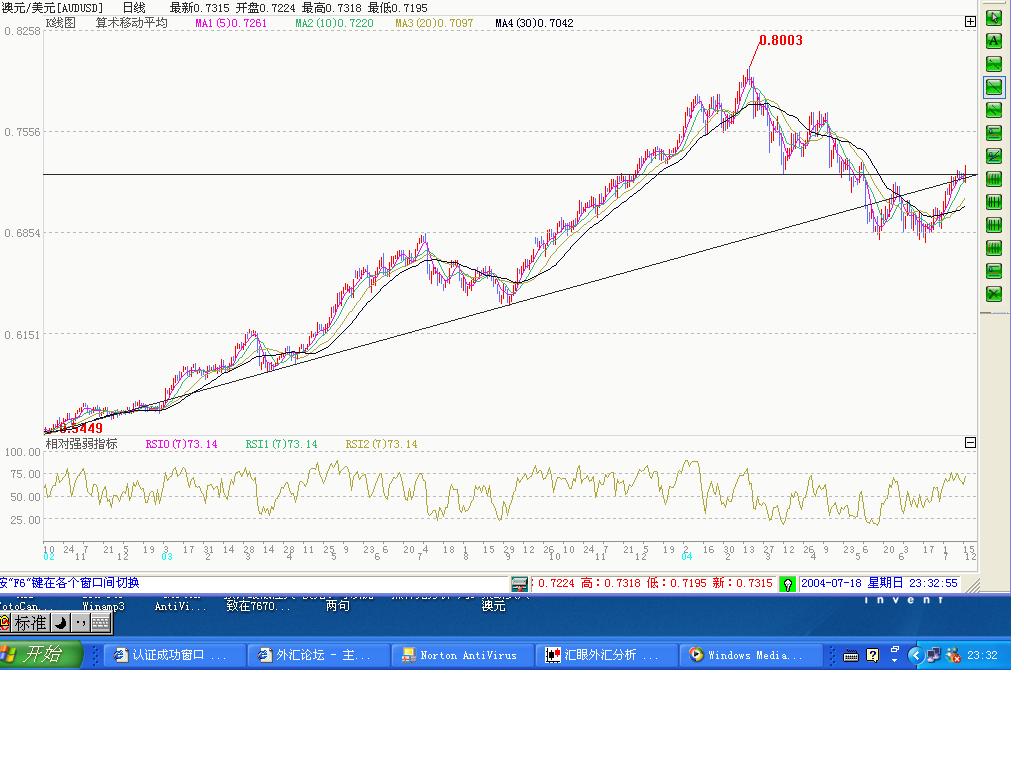Pick the line tool directly below the 'A' tool

pos(993,63)
